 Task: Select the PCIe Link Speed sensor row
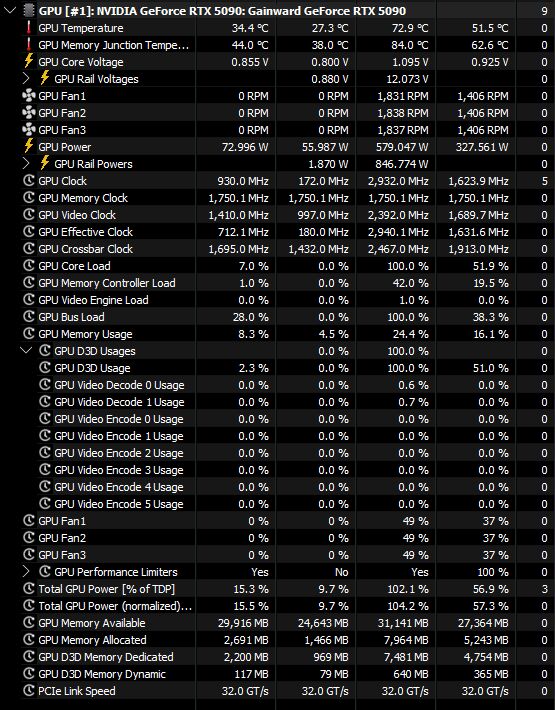(278, 691)
